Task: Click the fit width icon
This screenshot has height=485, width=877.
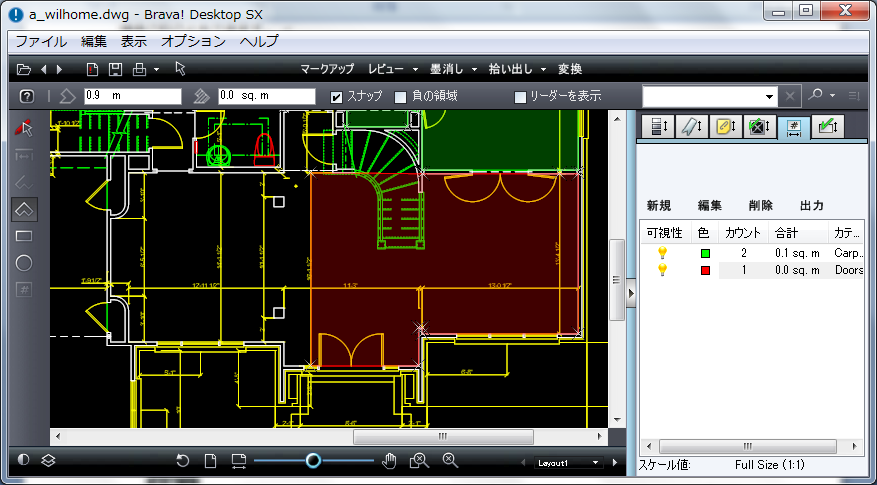Action: 239,460
